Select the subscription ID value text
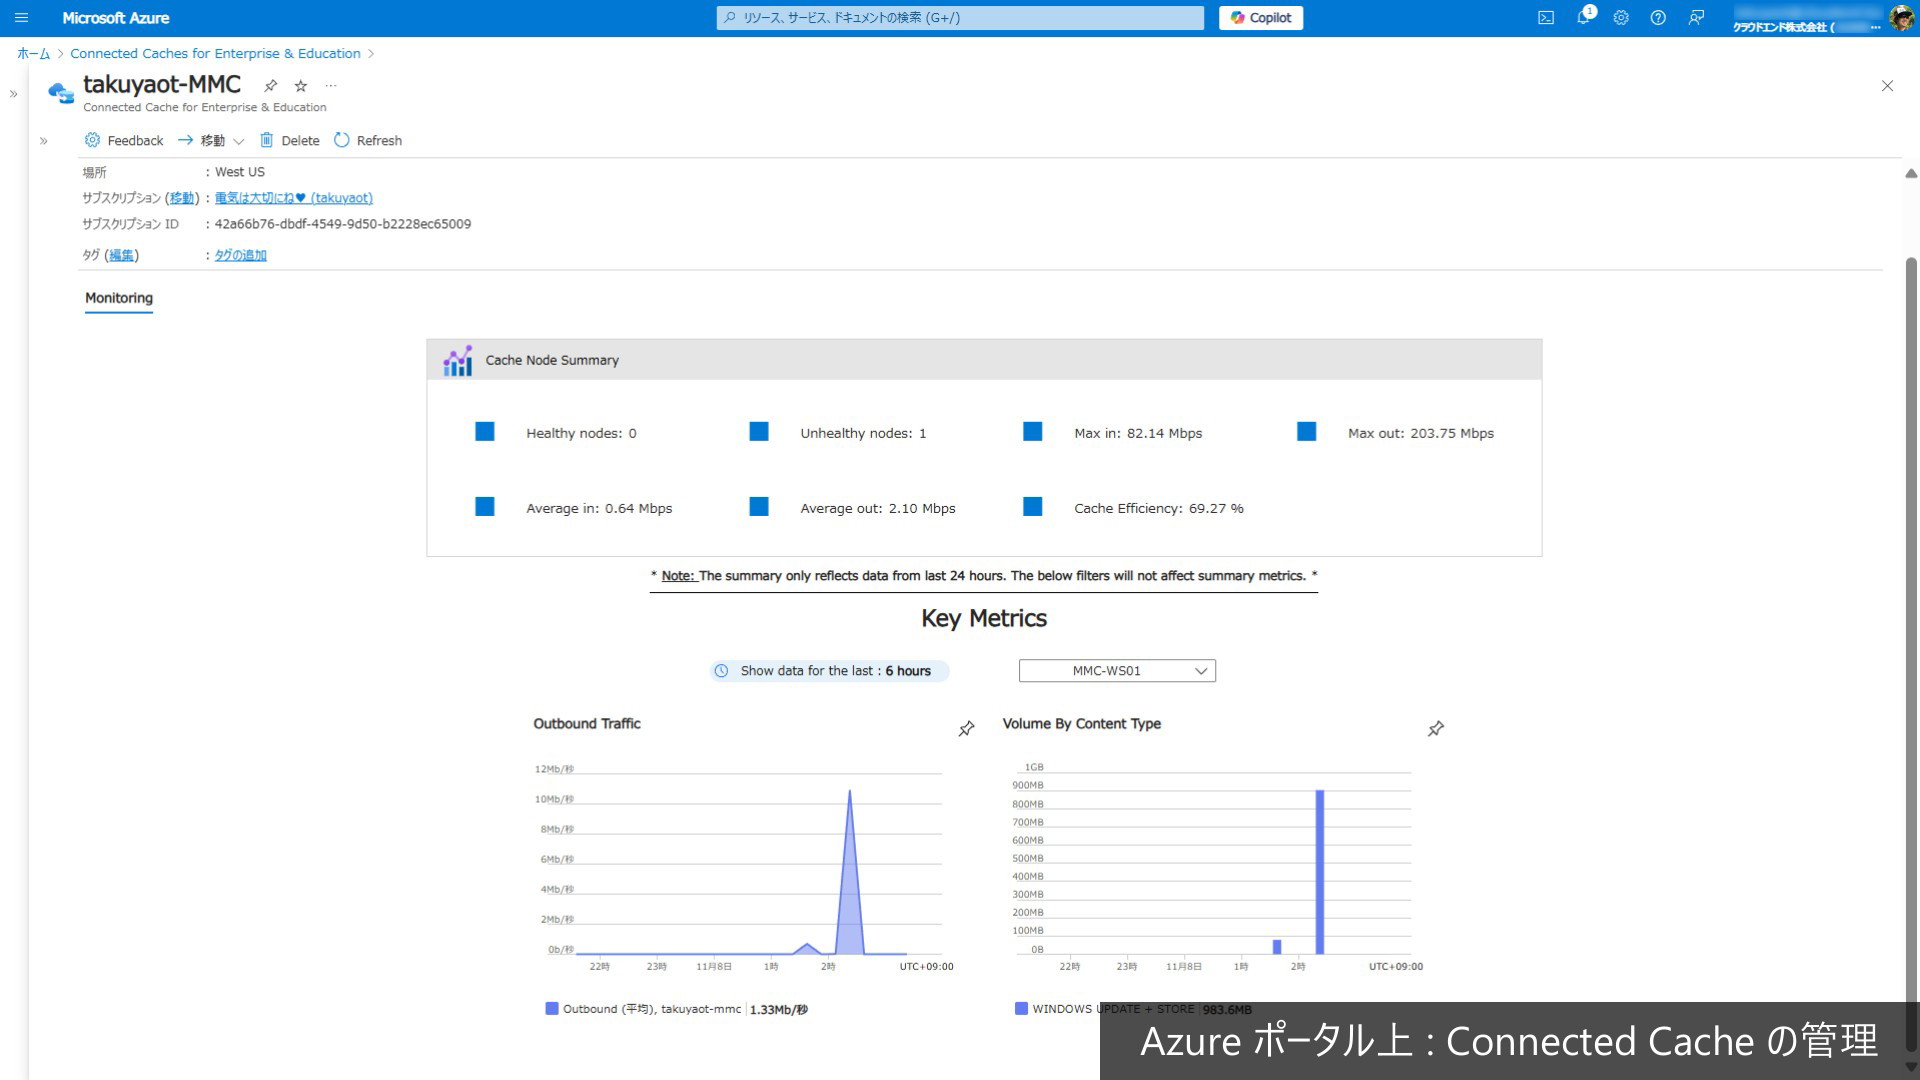This screenshot has height=1080, width=1920. tap(343, 224)
